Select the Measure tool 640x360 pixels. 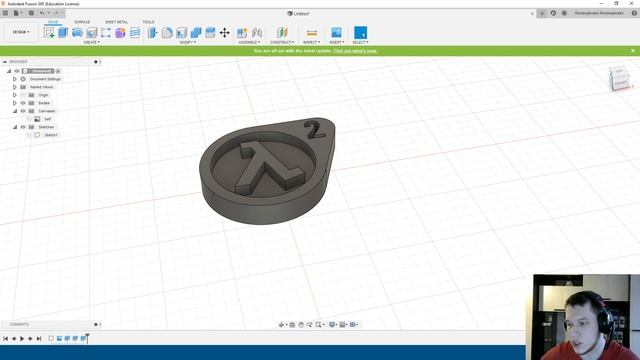[x=312, y=33]
